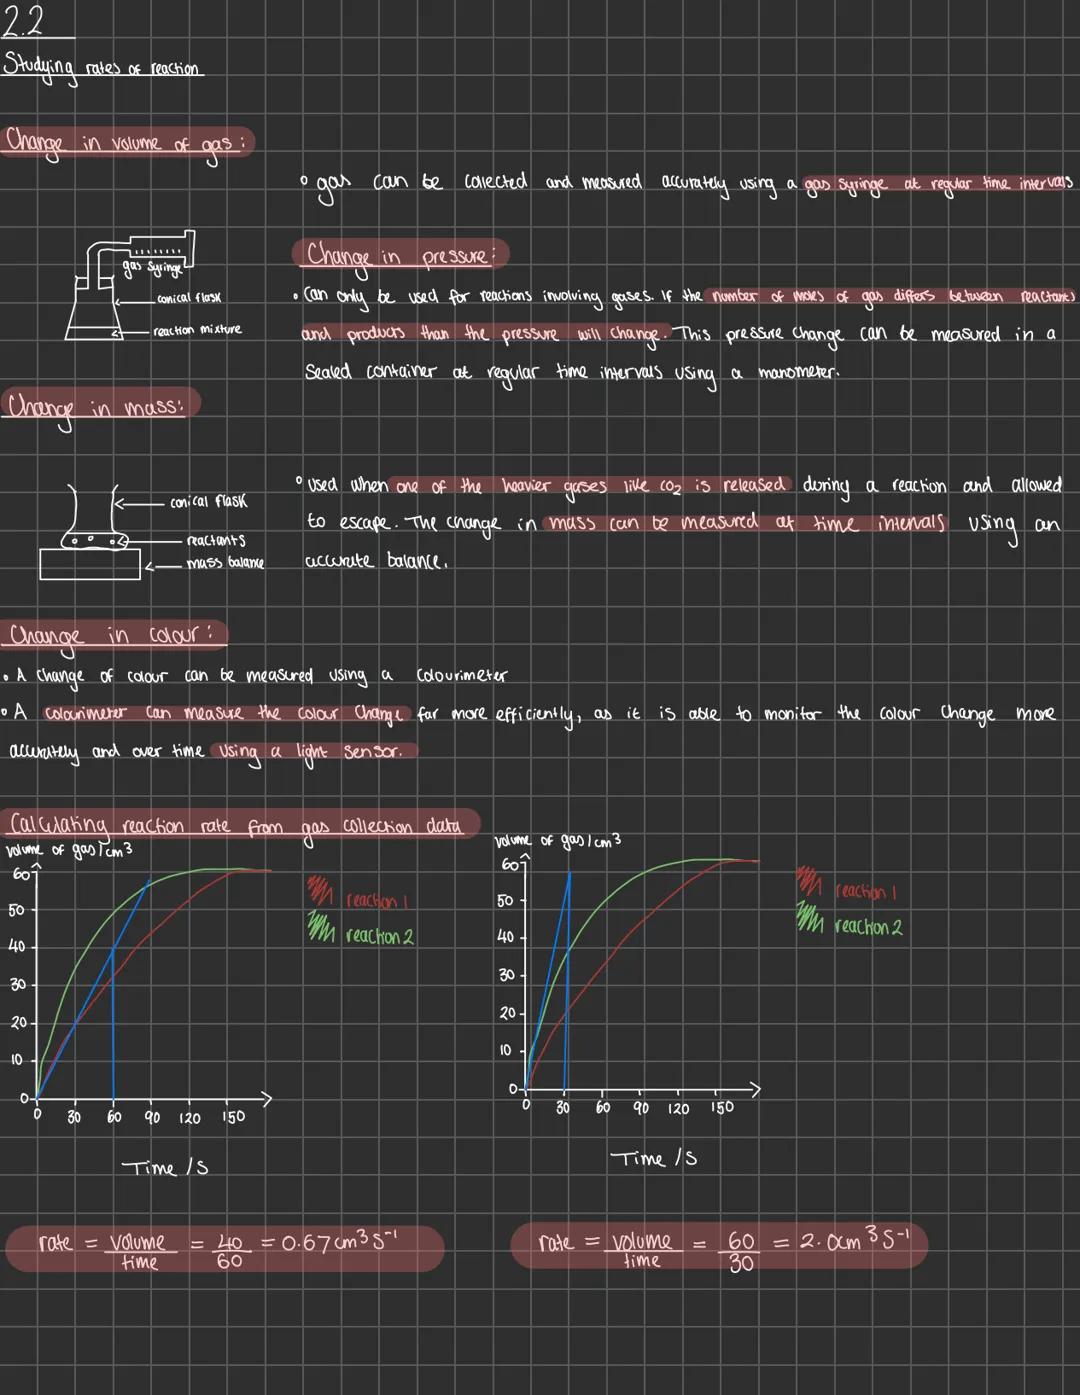Click the "Time /s" label under left graph
Screen dimensions: 1080x1395
pyautogui.click(x=164, y=1168)
